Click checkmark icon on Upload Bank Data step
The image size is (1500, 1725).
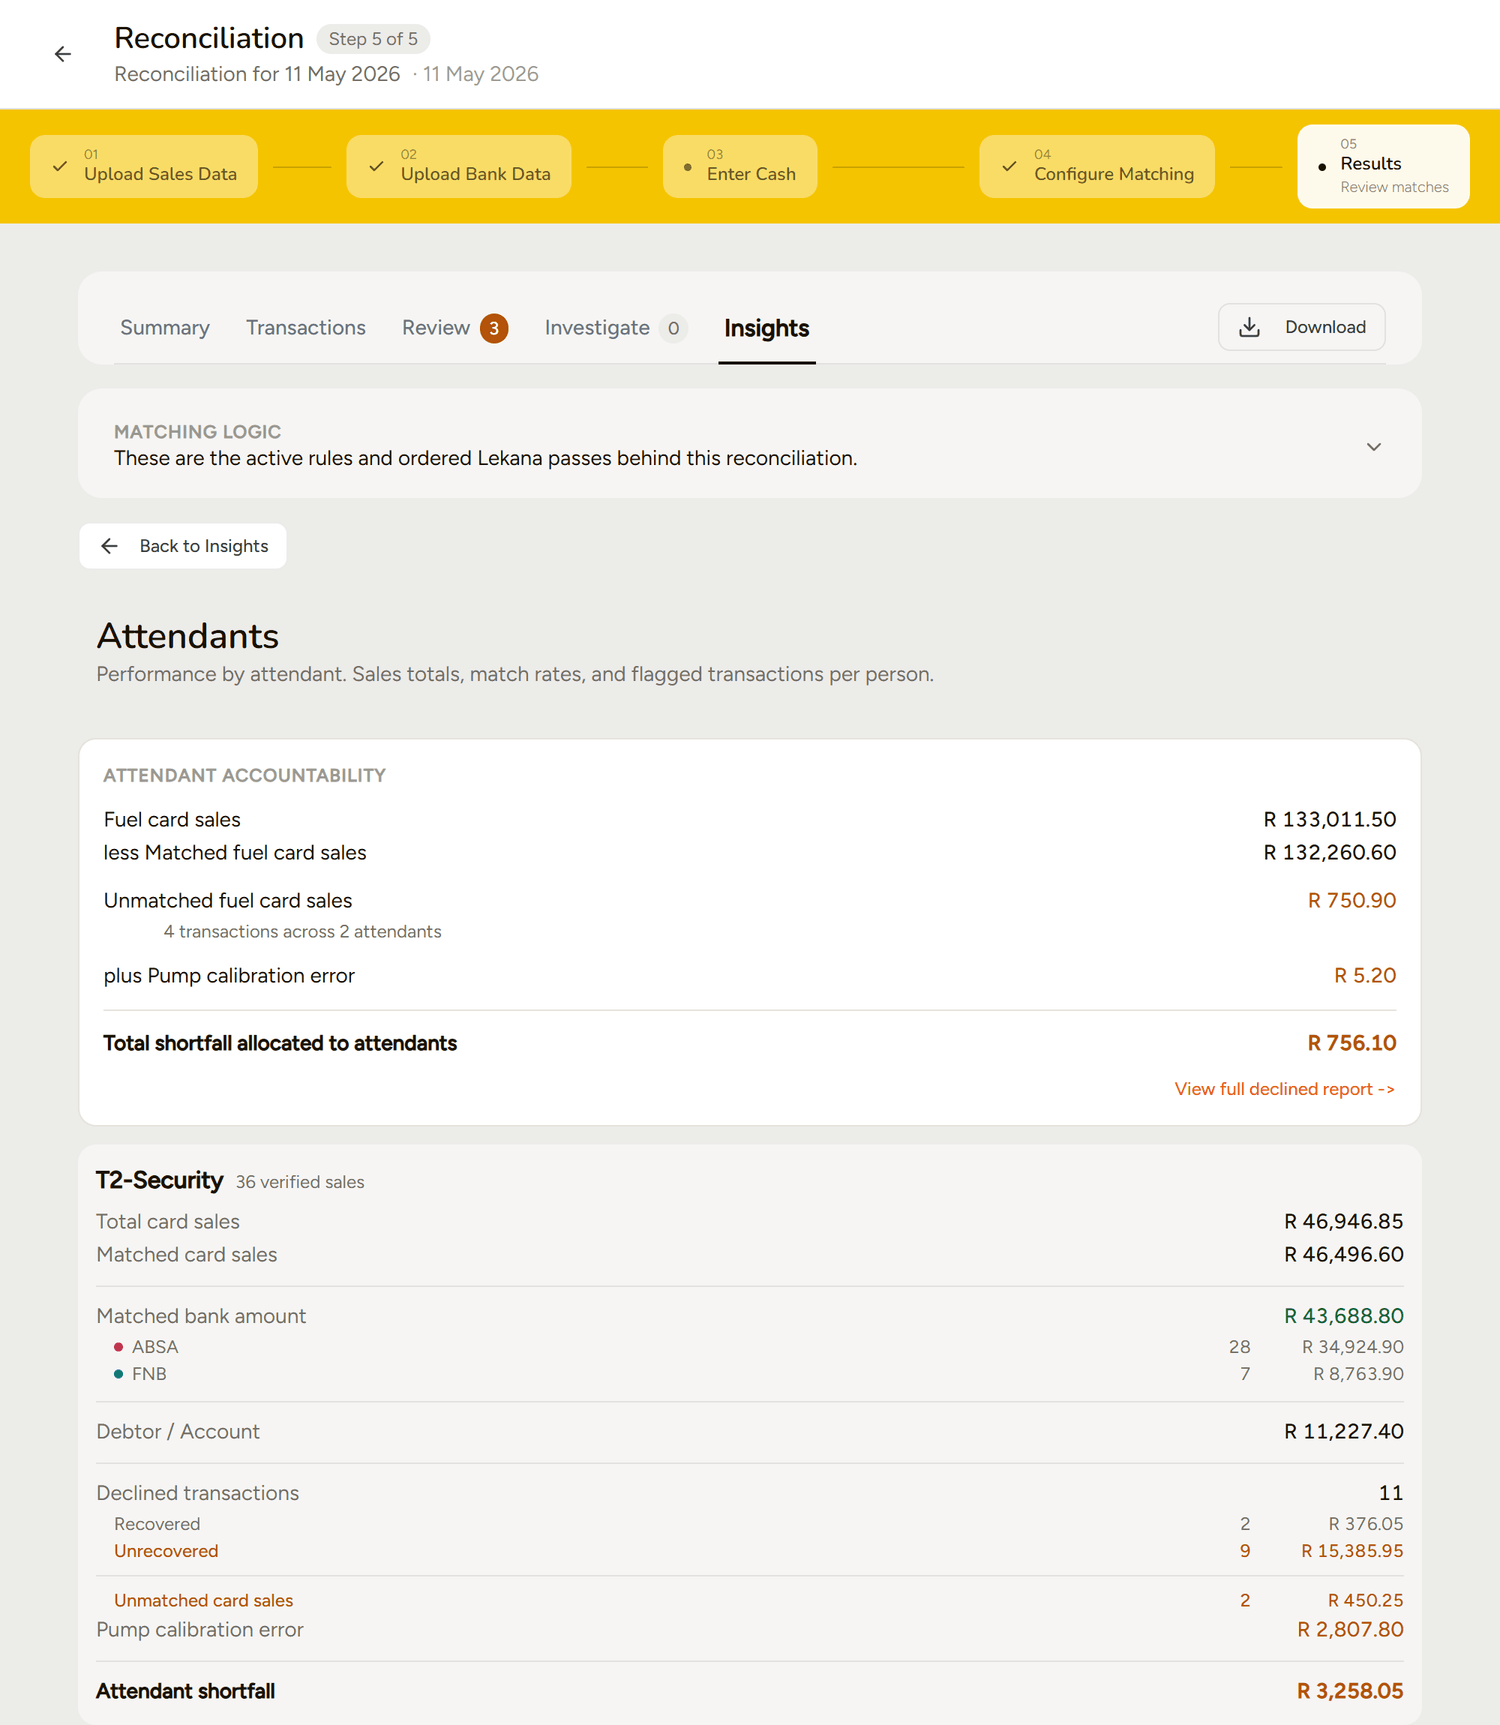376,166
